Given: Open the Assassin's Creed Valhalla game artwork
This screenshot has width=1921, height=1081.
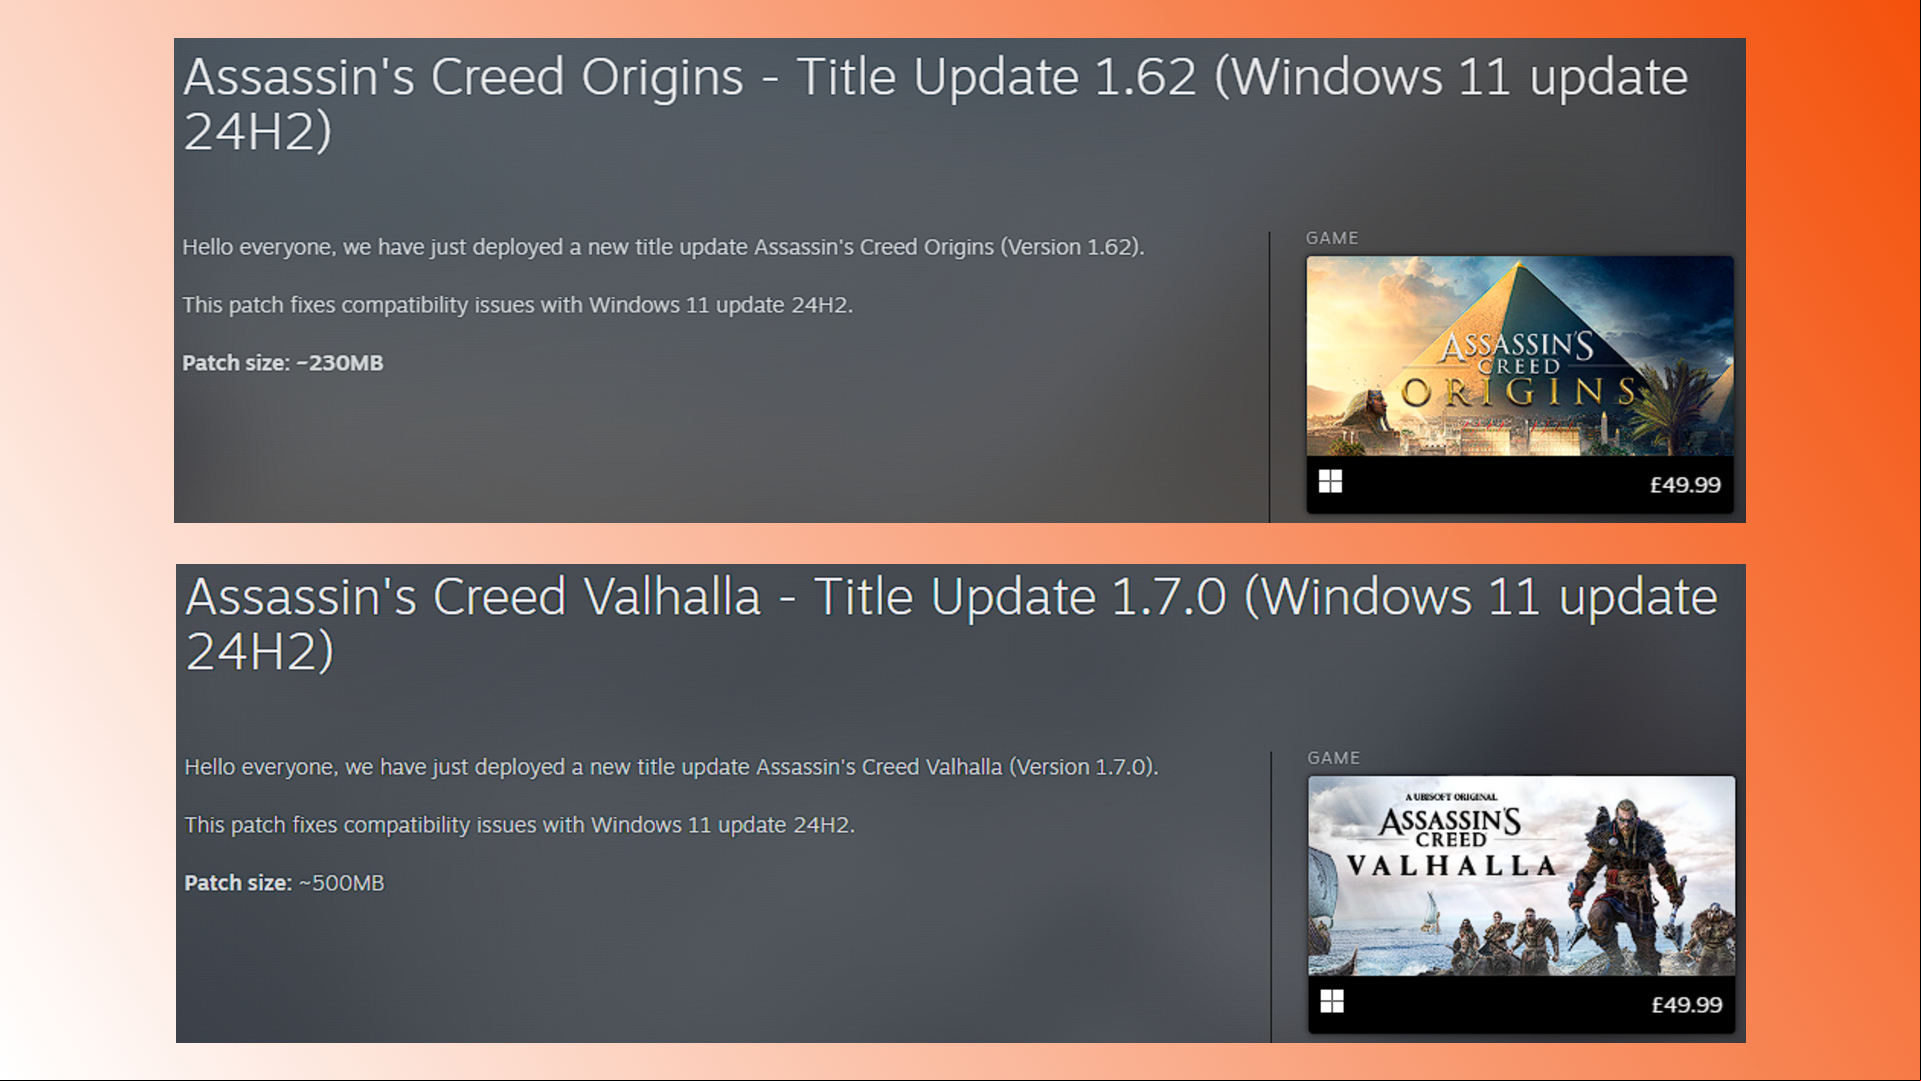Looking at the screenshot, I should click(x=1522, y=876).
